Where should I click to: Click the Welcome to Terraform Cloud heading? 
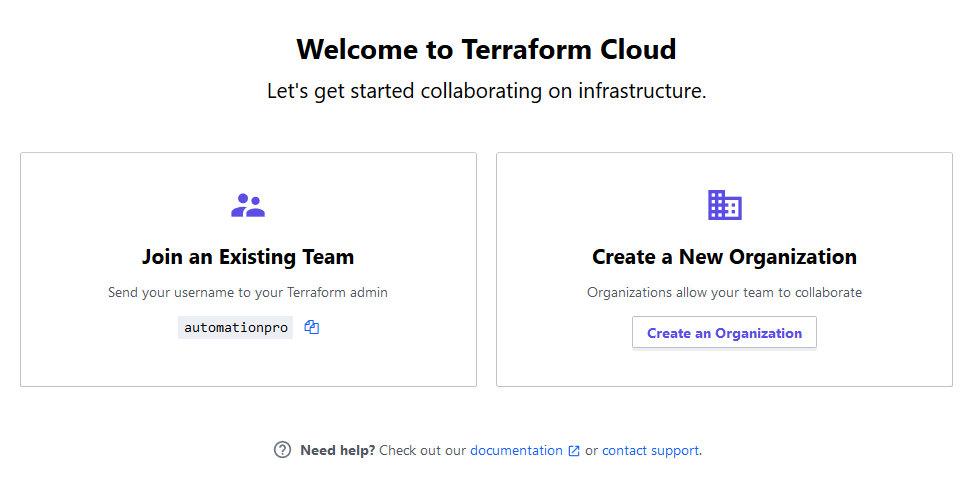click(486, 50)
